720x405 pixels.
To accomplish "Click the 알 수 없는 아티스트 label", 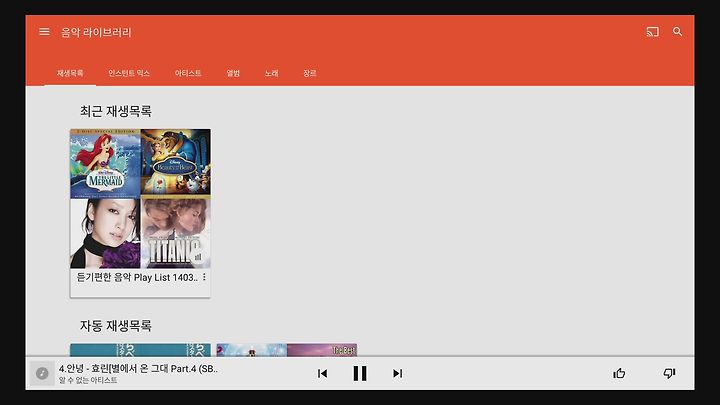I will [x=88, y=380].
